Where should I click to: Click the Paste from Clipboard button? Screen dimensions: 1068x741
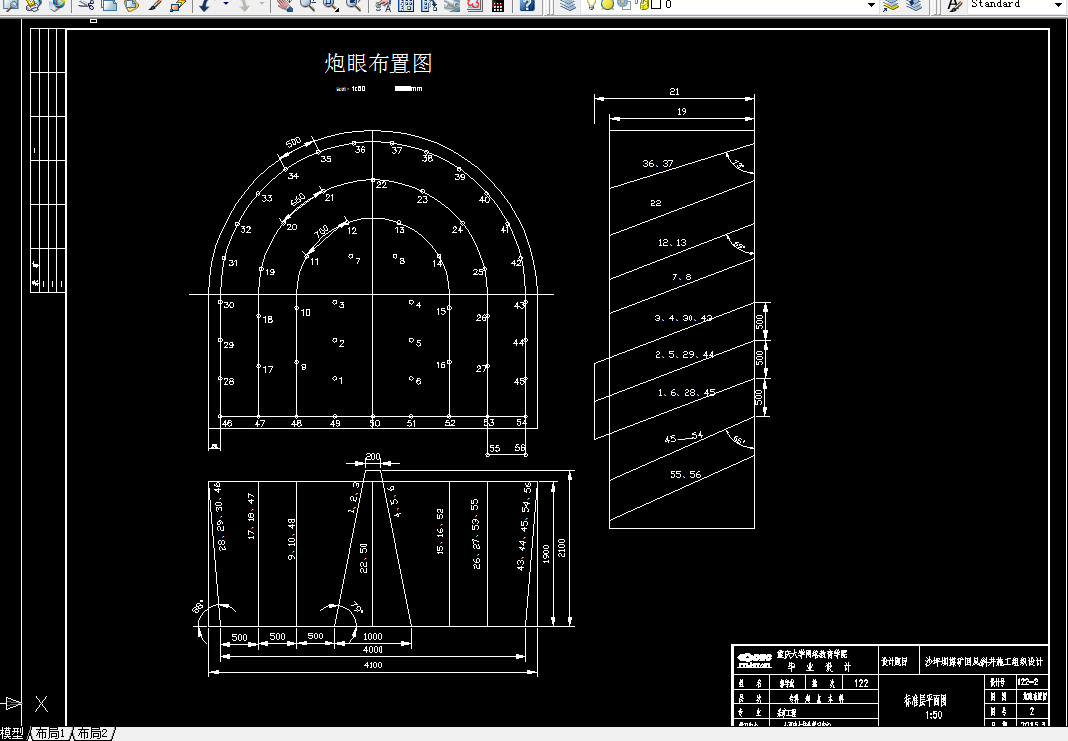pos(130,7)
